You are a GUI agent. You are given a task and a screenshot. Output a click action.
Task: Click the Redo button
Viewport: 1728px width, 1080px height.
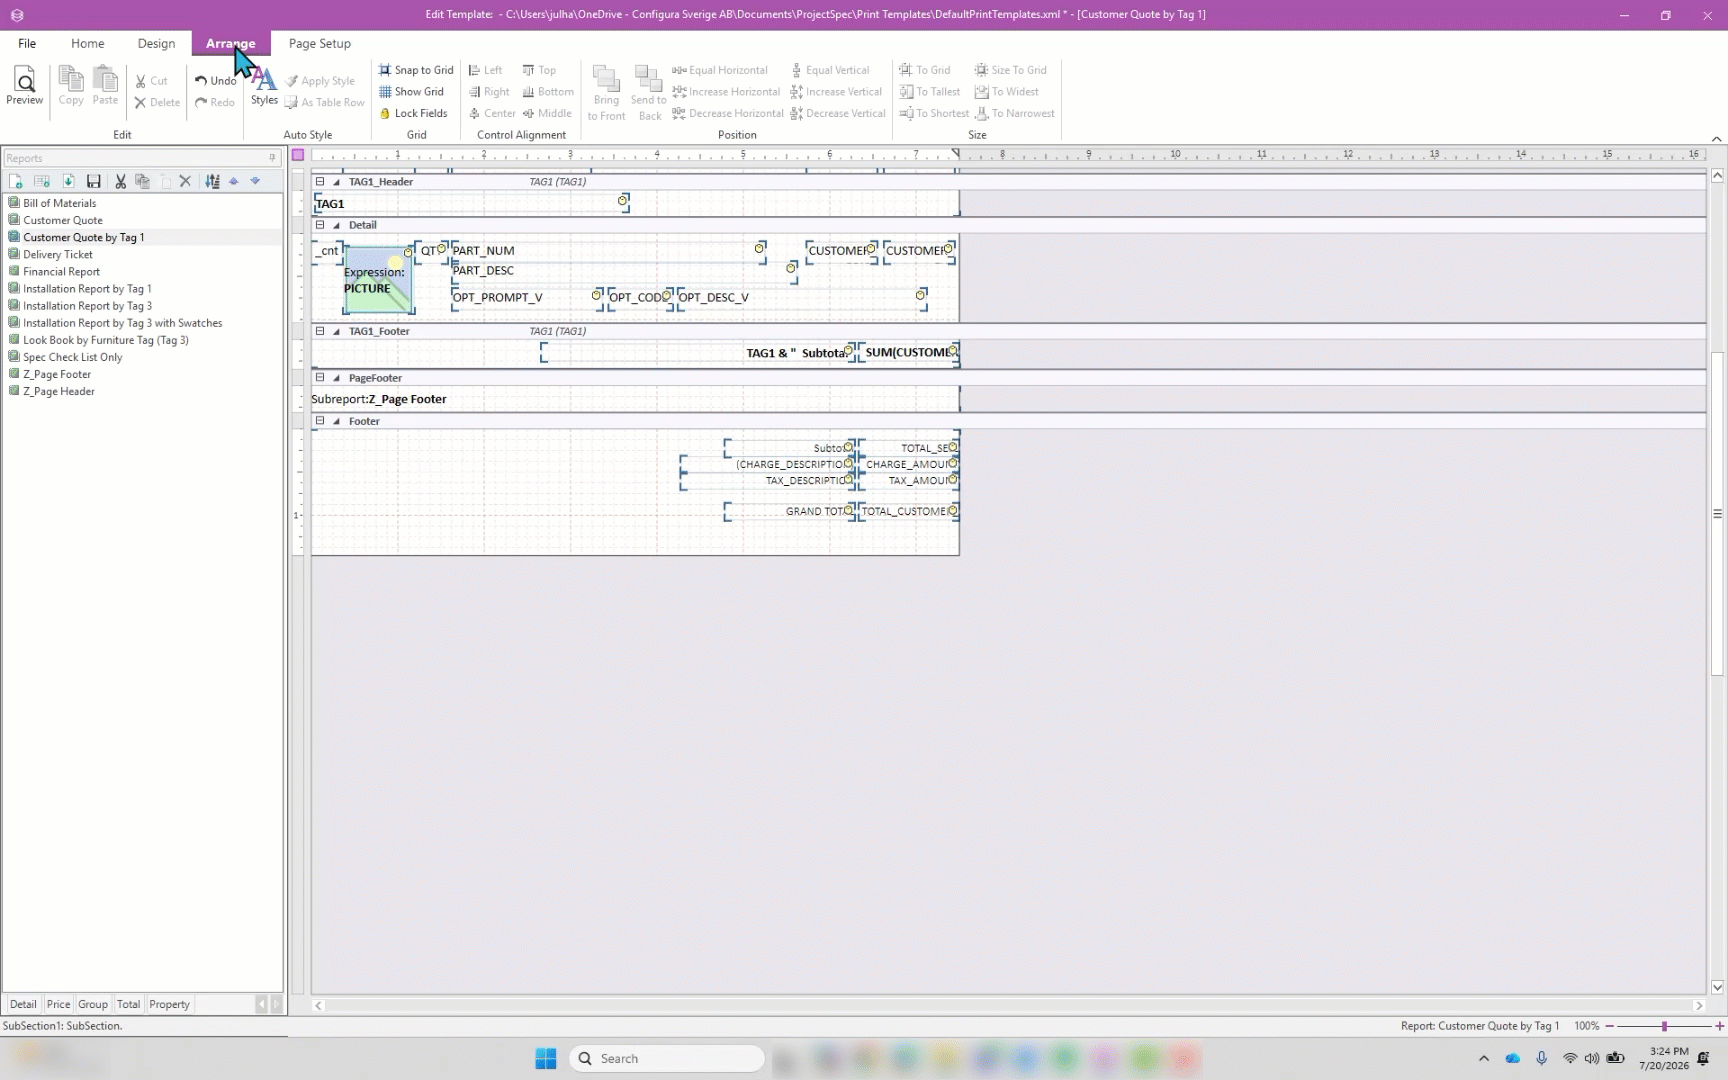tap(215, 102)
